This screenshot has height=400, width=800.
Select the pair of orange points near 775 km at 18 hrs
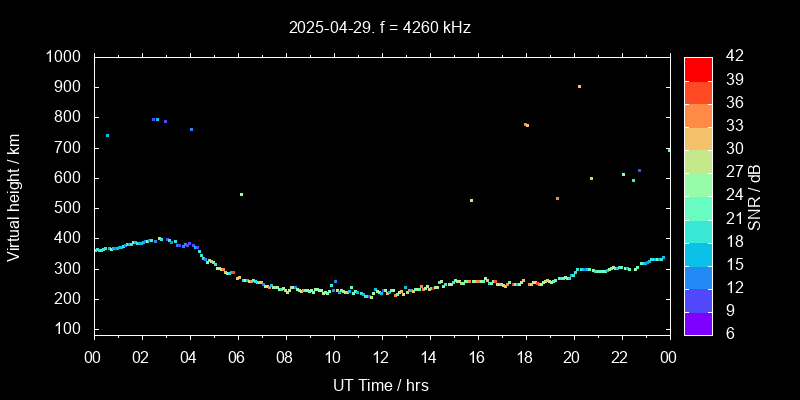pyautogui.click(x=526, y=125)
